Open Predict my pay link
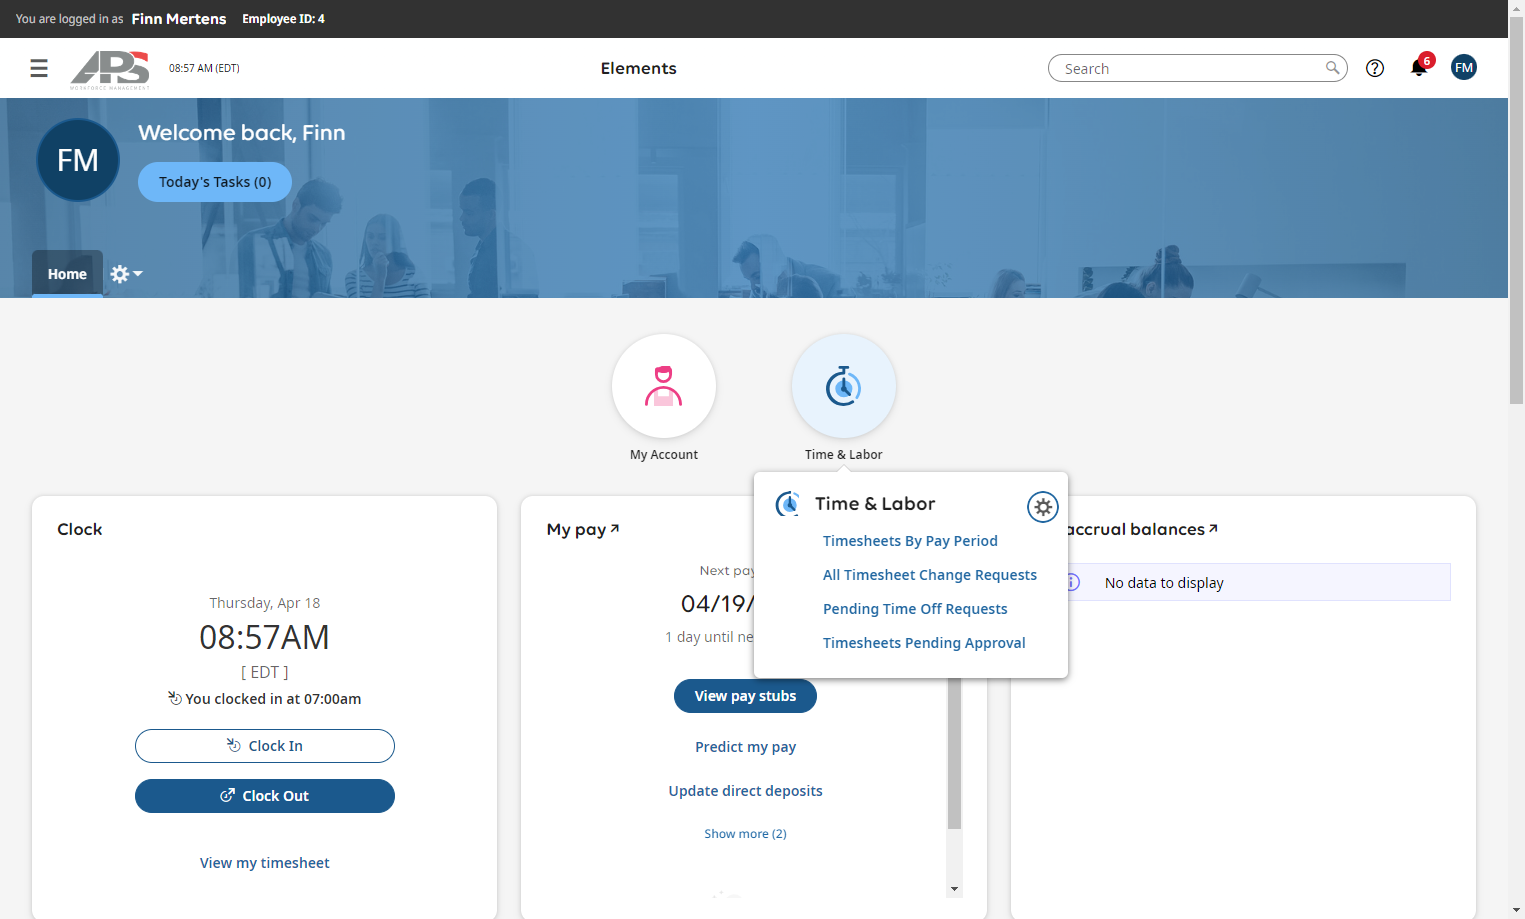 (x=745, y=747)
